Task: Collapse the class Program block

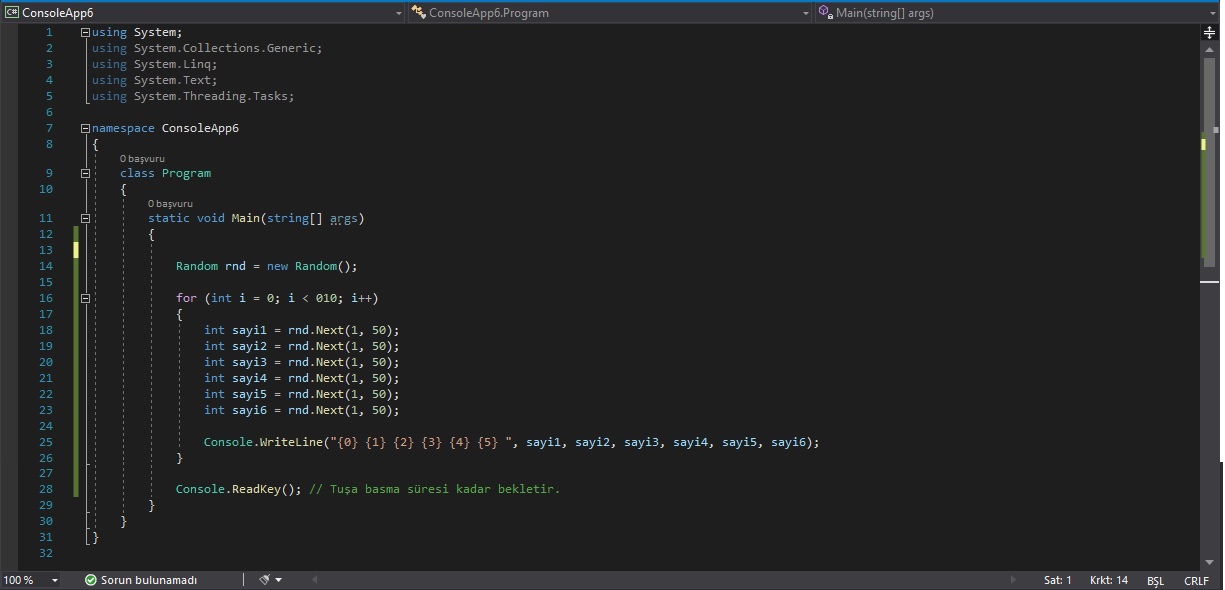Action: (x=85, y=173)
